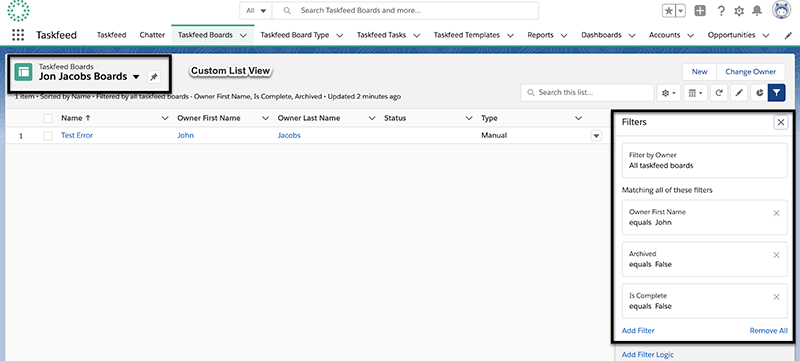Go to the Taskfeed tab
The width and height of the screenshot is (800, 361).
click(111, 35)
